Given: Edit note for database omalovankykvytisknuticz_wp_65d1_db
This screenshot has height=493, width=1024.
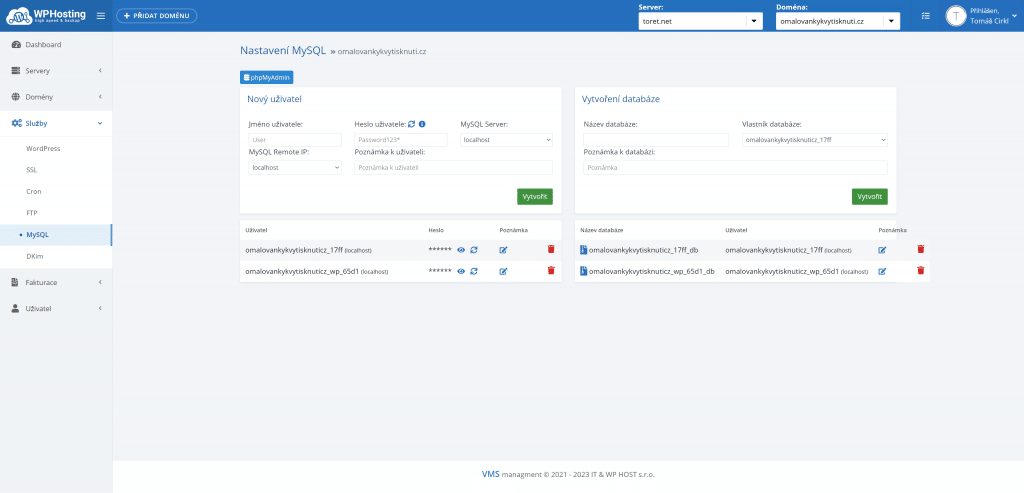Looking at the screenshot, I should (x=882, y=271).
